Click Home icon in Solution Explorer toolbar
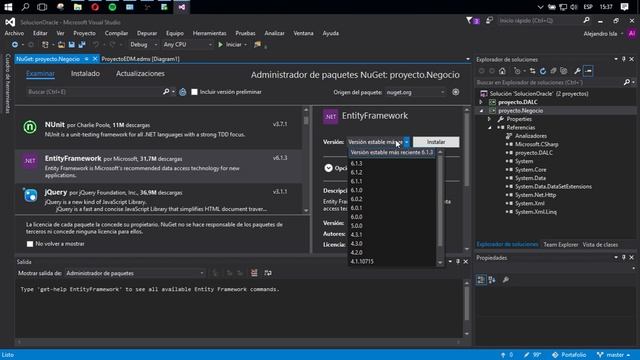 (x=502, y=71)
